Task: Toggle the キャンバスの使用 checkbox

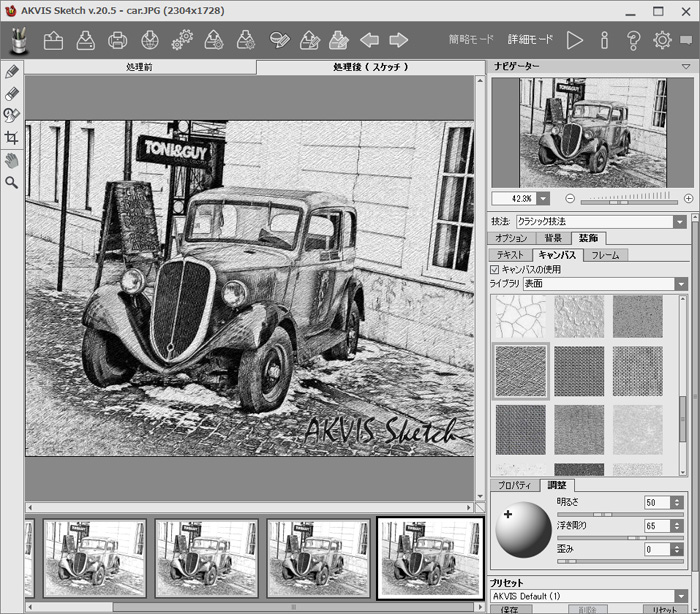Action: (494, 269)
